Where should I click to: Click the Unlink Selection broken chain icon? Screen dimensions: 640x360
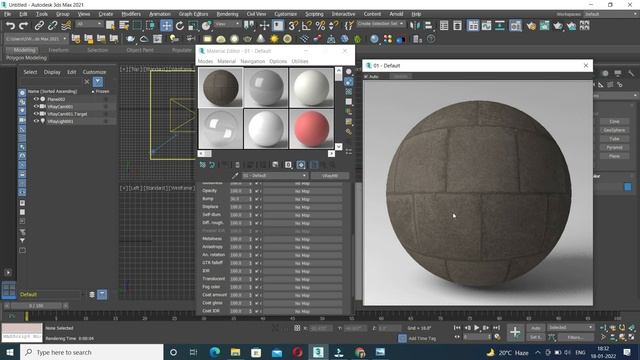tap(52, 26)
